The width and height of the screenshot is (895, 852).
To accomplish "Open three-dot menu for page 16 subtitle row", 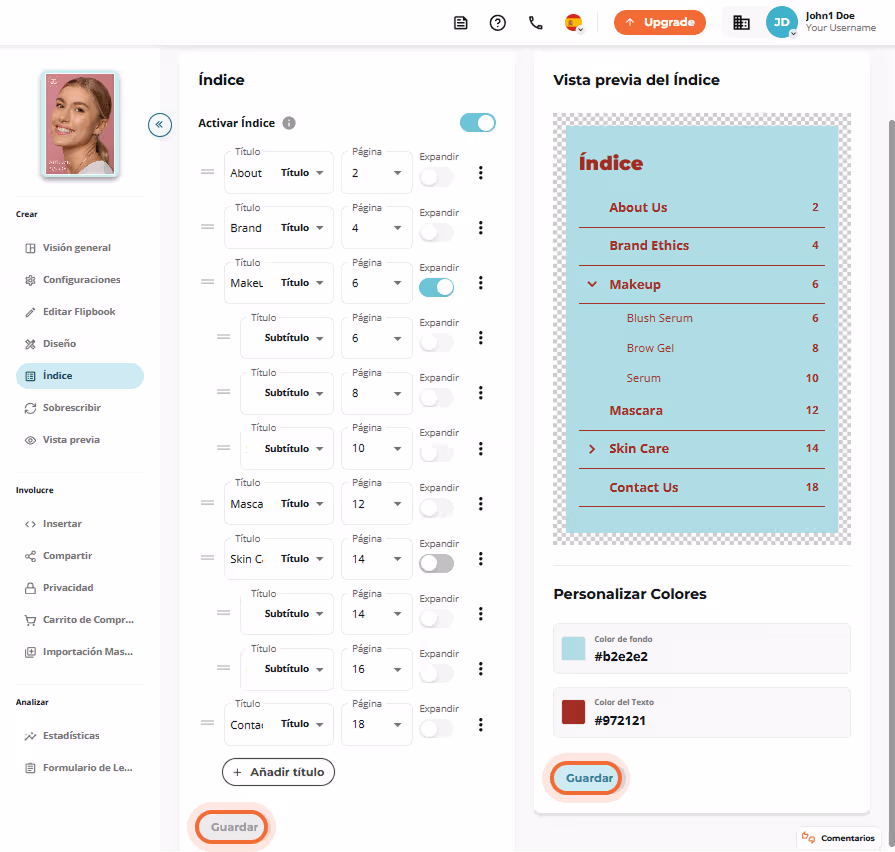I will tap(481, 668).
